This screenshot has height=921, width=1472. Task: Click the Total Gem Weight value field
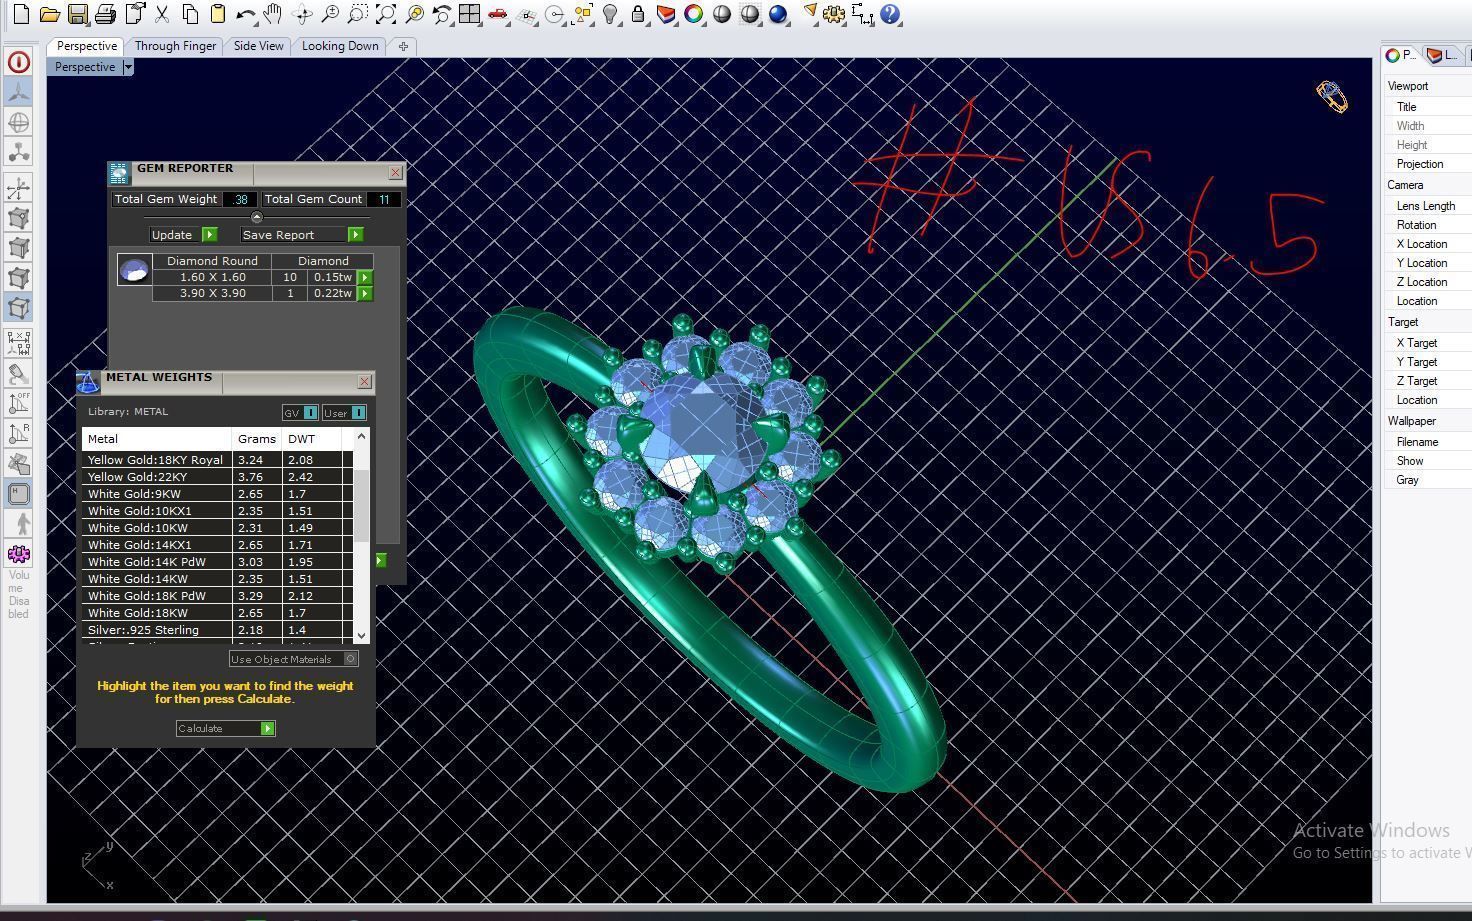(240, 199)
